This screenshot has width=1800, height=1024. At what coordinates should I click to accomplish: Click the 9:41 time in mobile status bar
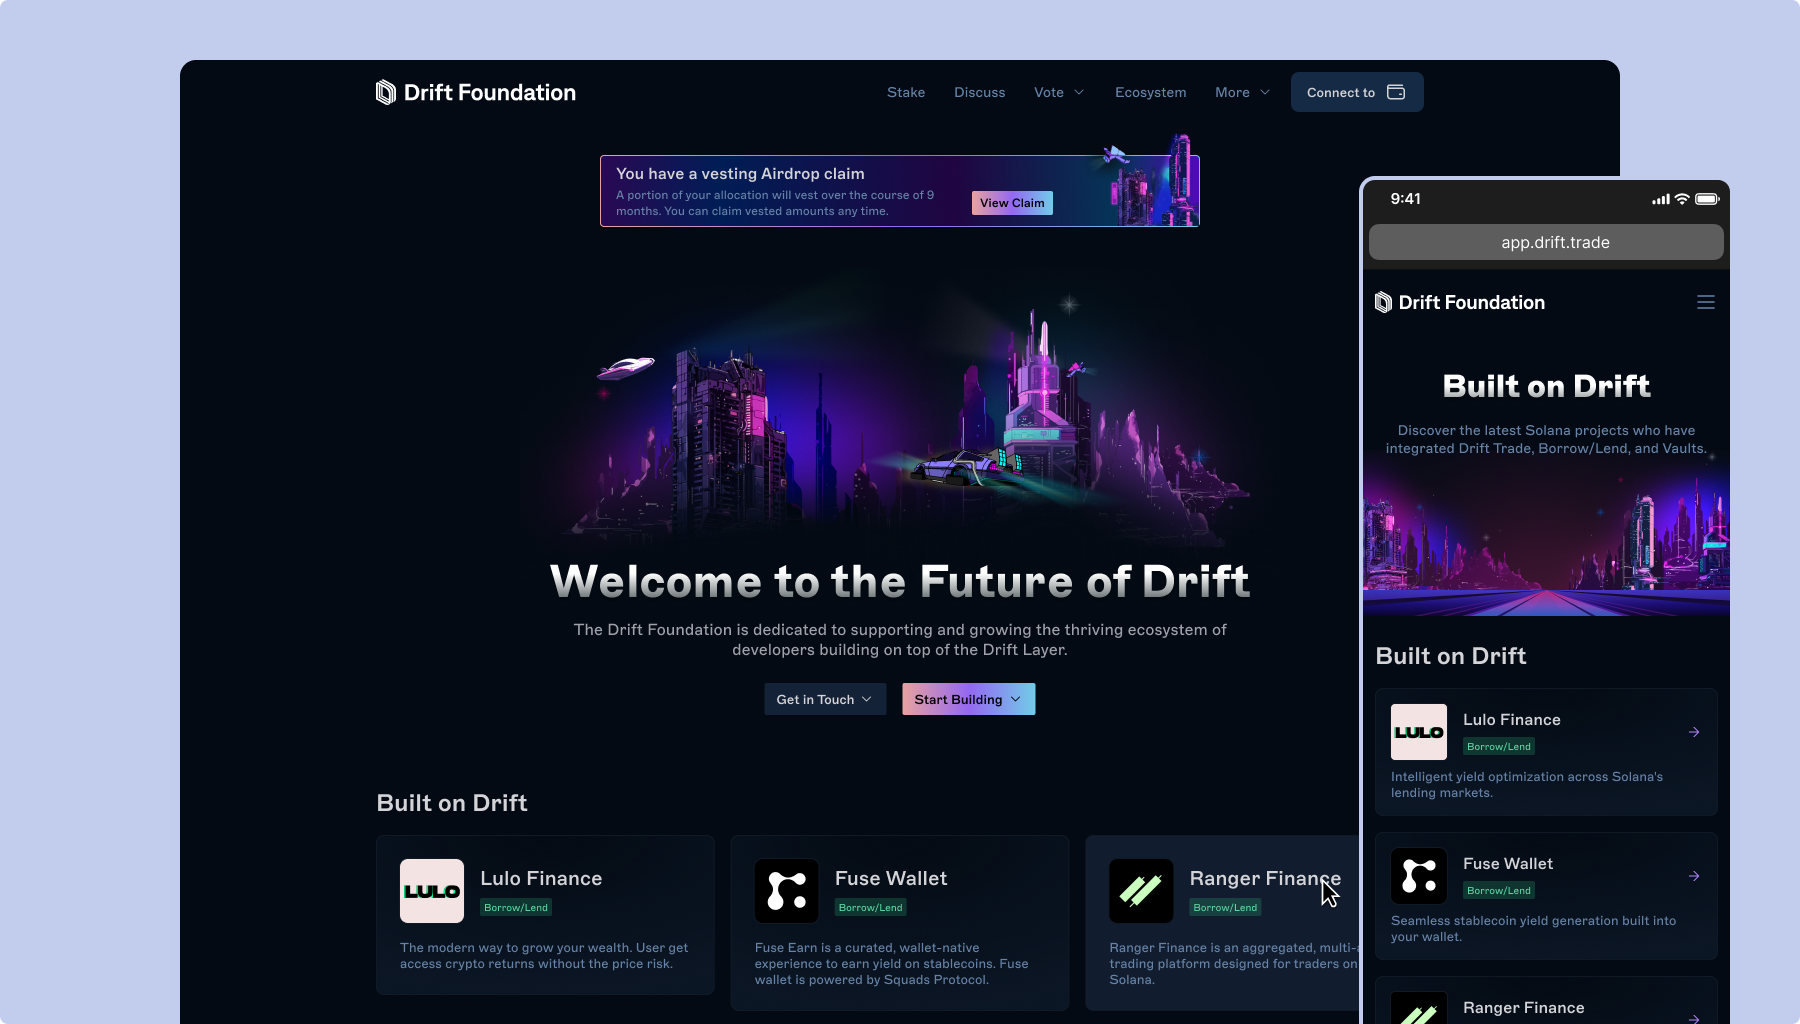point(1405,199)
